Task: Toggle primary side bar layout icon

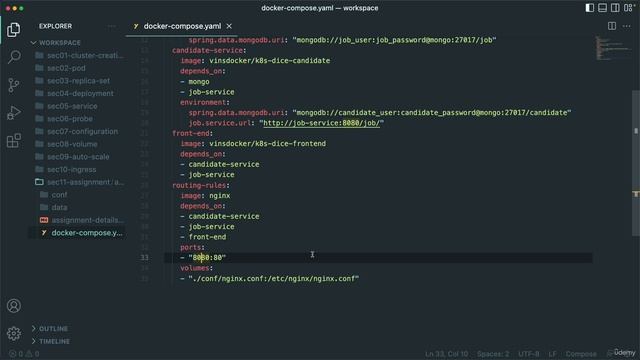Action: (x=589, y=8)
